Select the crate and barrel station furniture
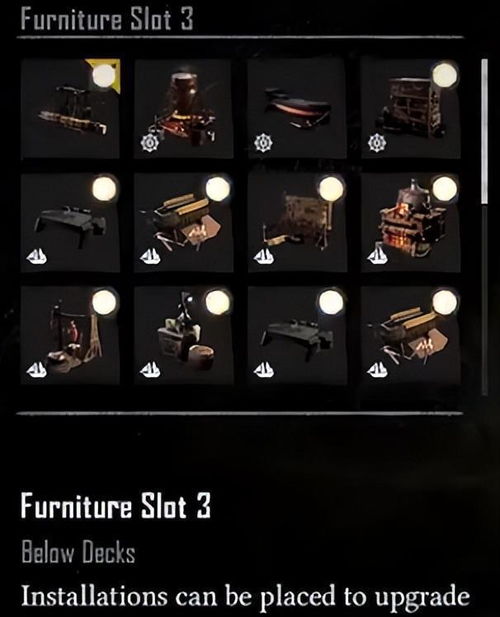This screenshot has width=500, height=617. pyautogui.click(x=184, y=335)
